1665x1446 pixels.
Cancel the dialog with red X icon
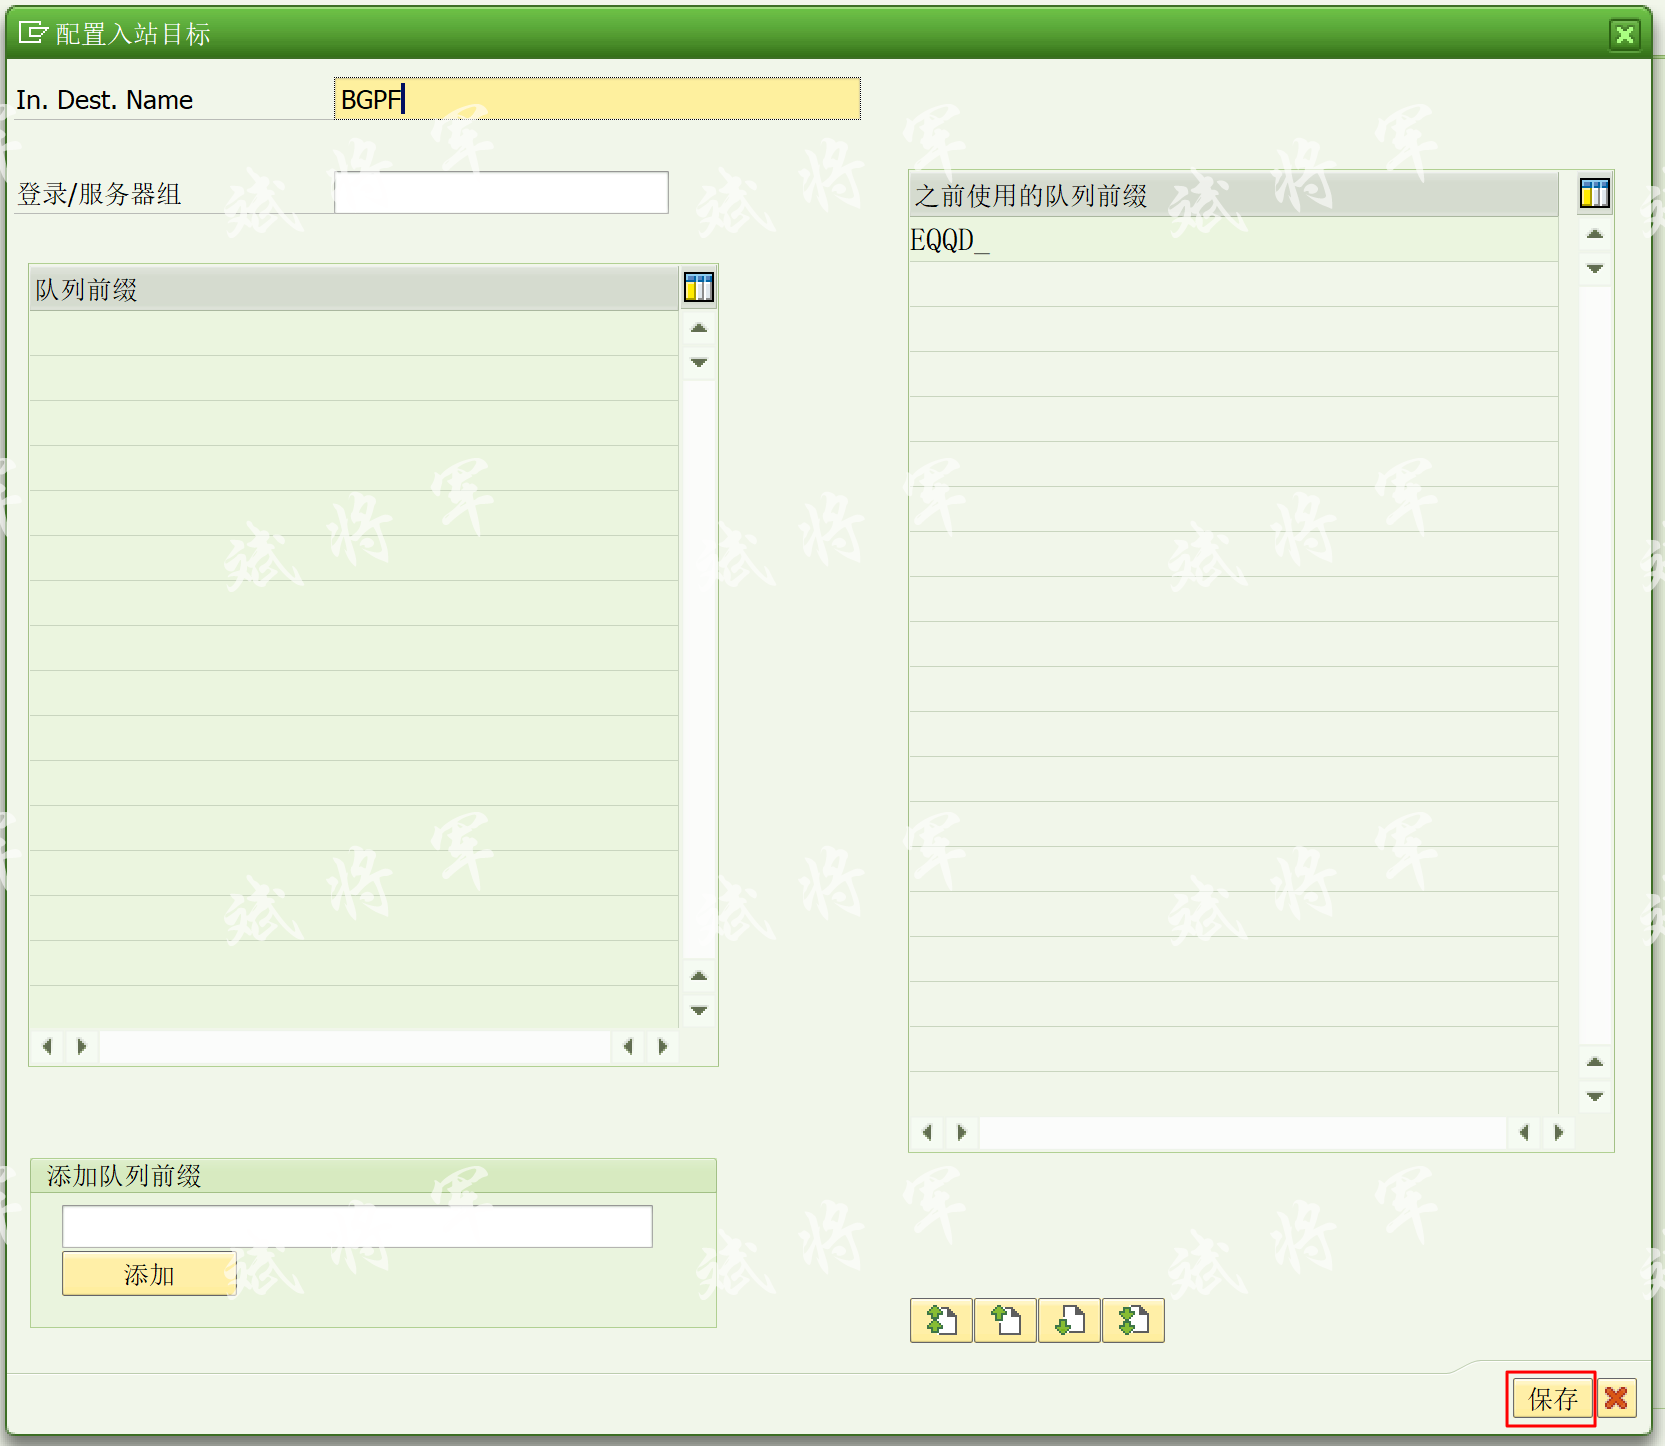point(1616,1398)
